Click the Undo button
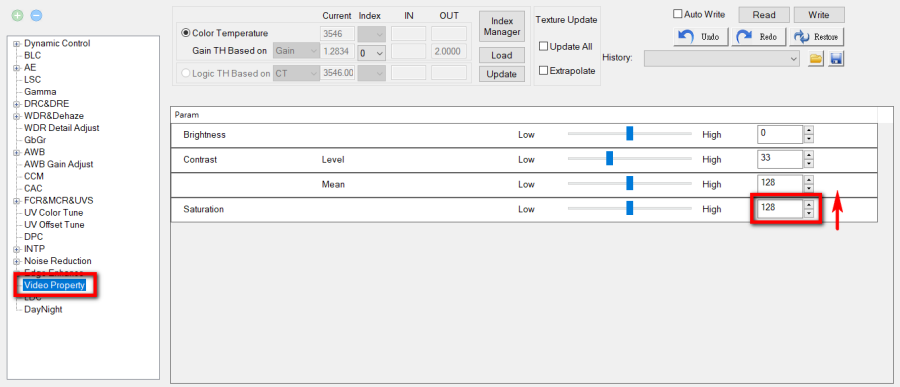Image resolution: width=900 pixels, height=387 pixels. 701,37
